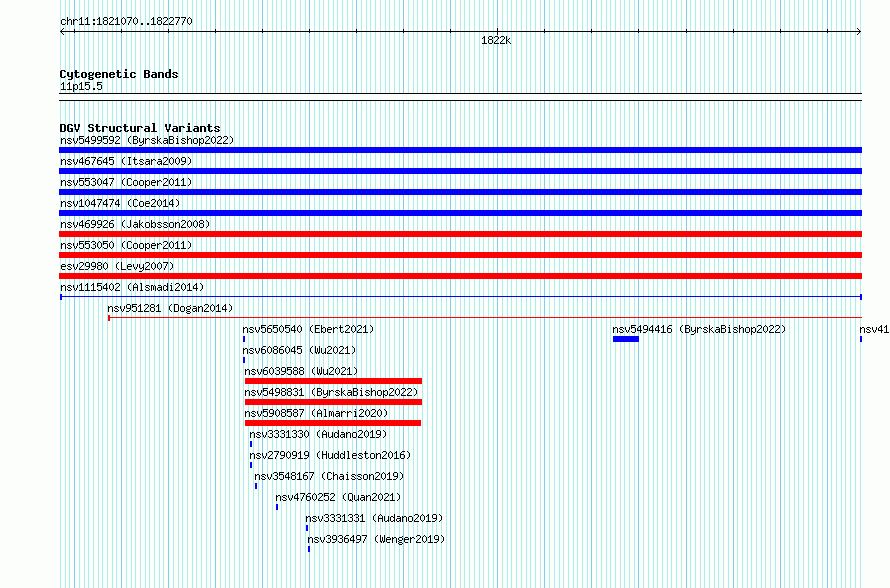Open the esv29980 (Levy2007) label
The height and width of the screenshot is (588, 890).
(117, 266)
